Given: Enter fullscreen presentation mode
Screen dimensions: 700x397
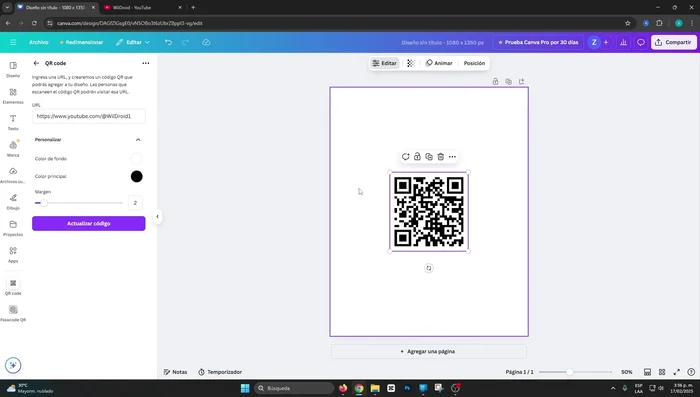Looking at the screenshot, I should [x=677, y=372].
